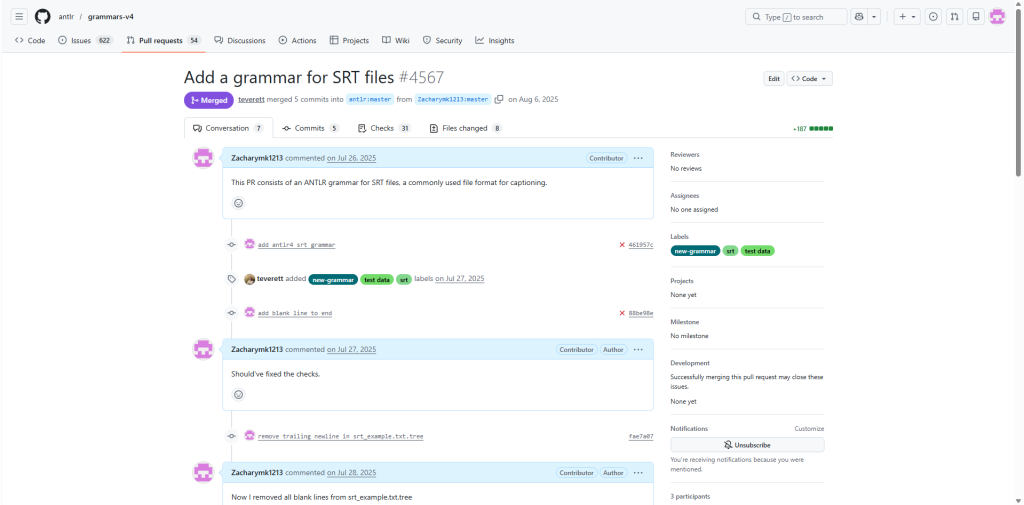Go to grammars-v4 repository link
This screenshot has height=505, width=1024.
(x=111, y=16)
